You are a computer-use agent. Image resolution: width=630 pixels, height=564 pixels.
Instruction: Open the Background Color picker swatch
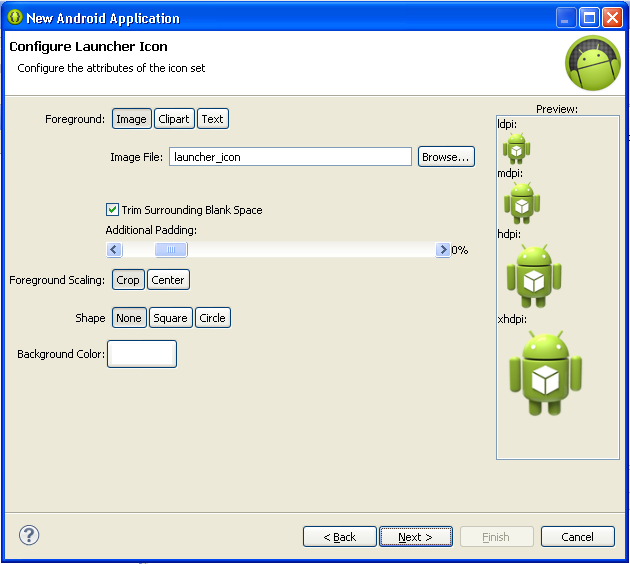coord(142,354)
